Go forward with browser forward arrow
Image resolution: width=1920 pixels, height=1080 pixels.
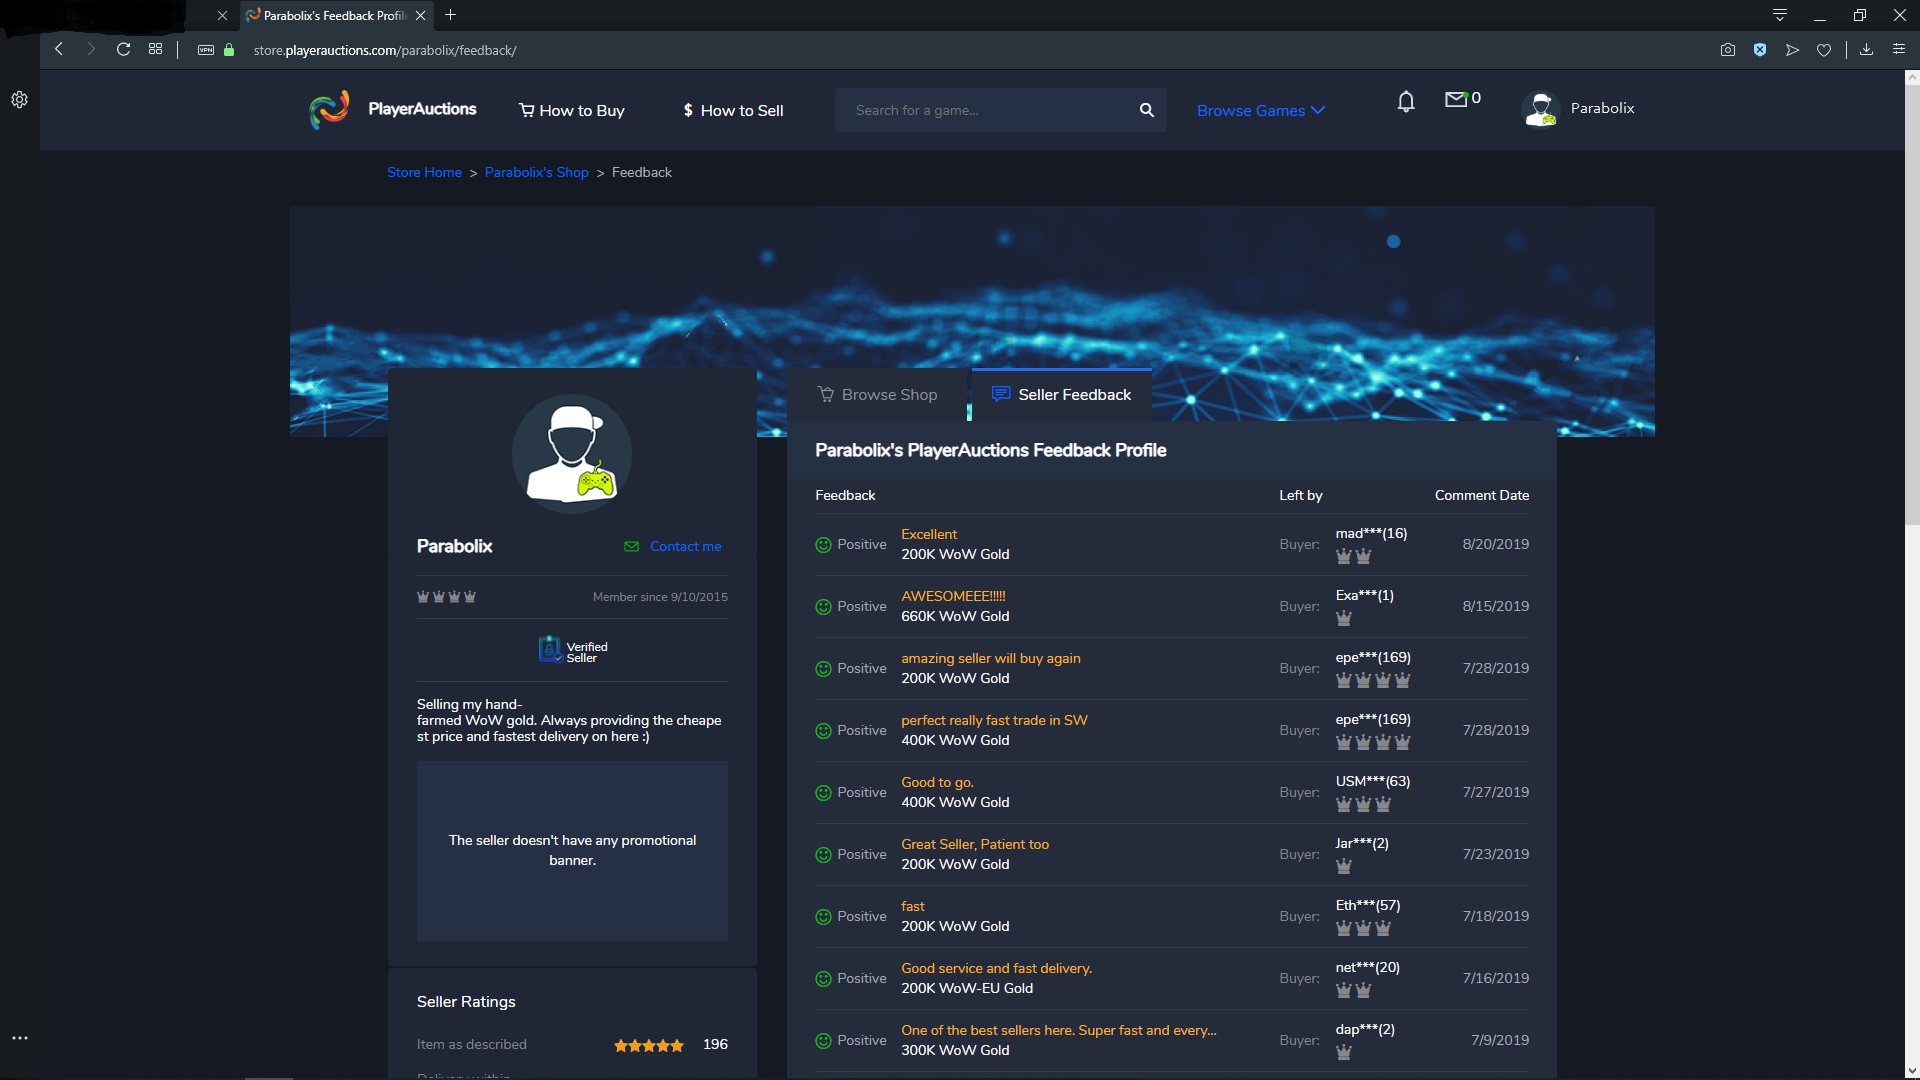[x=91, y=49]
